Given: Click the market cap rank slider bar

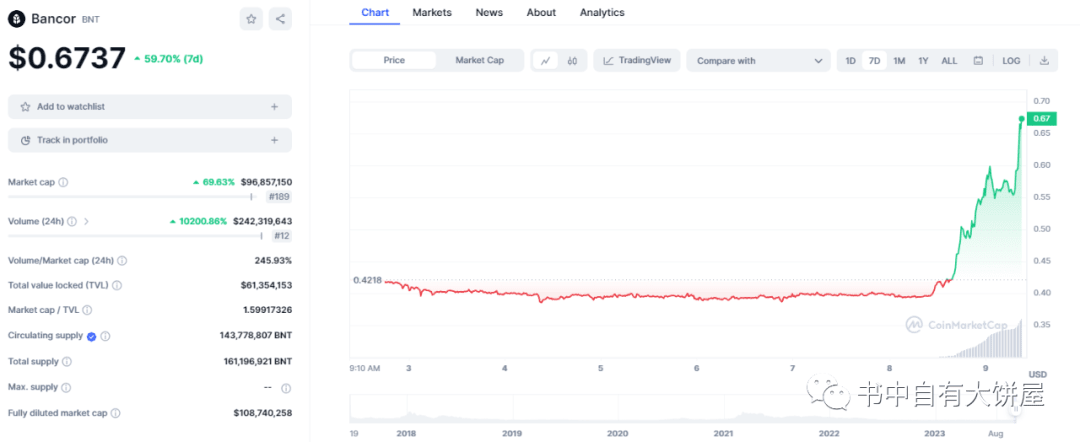Looking at the screenshot, I should click(x=130, y=197).
